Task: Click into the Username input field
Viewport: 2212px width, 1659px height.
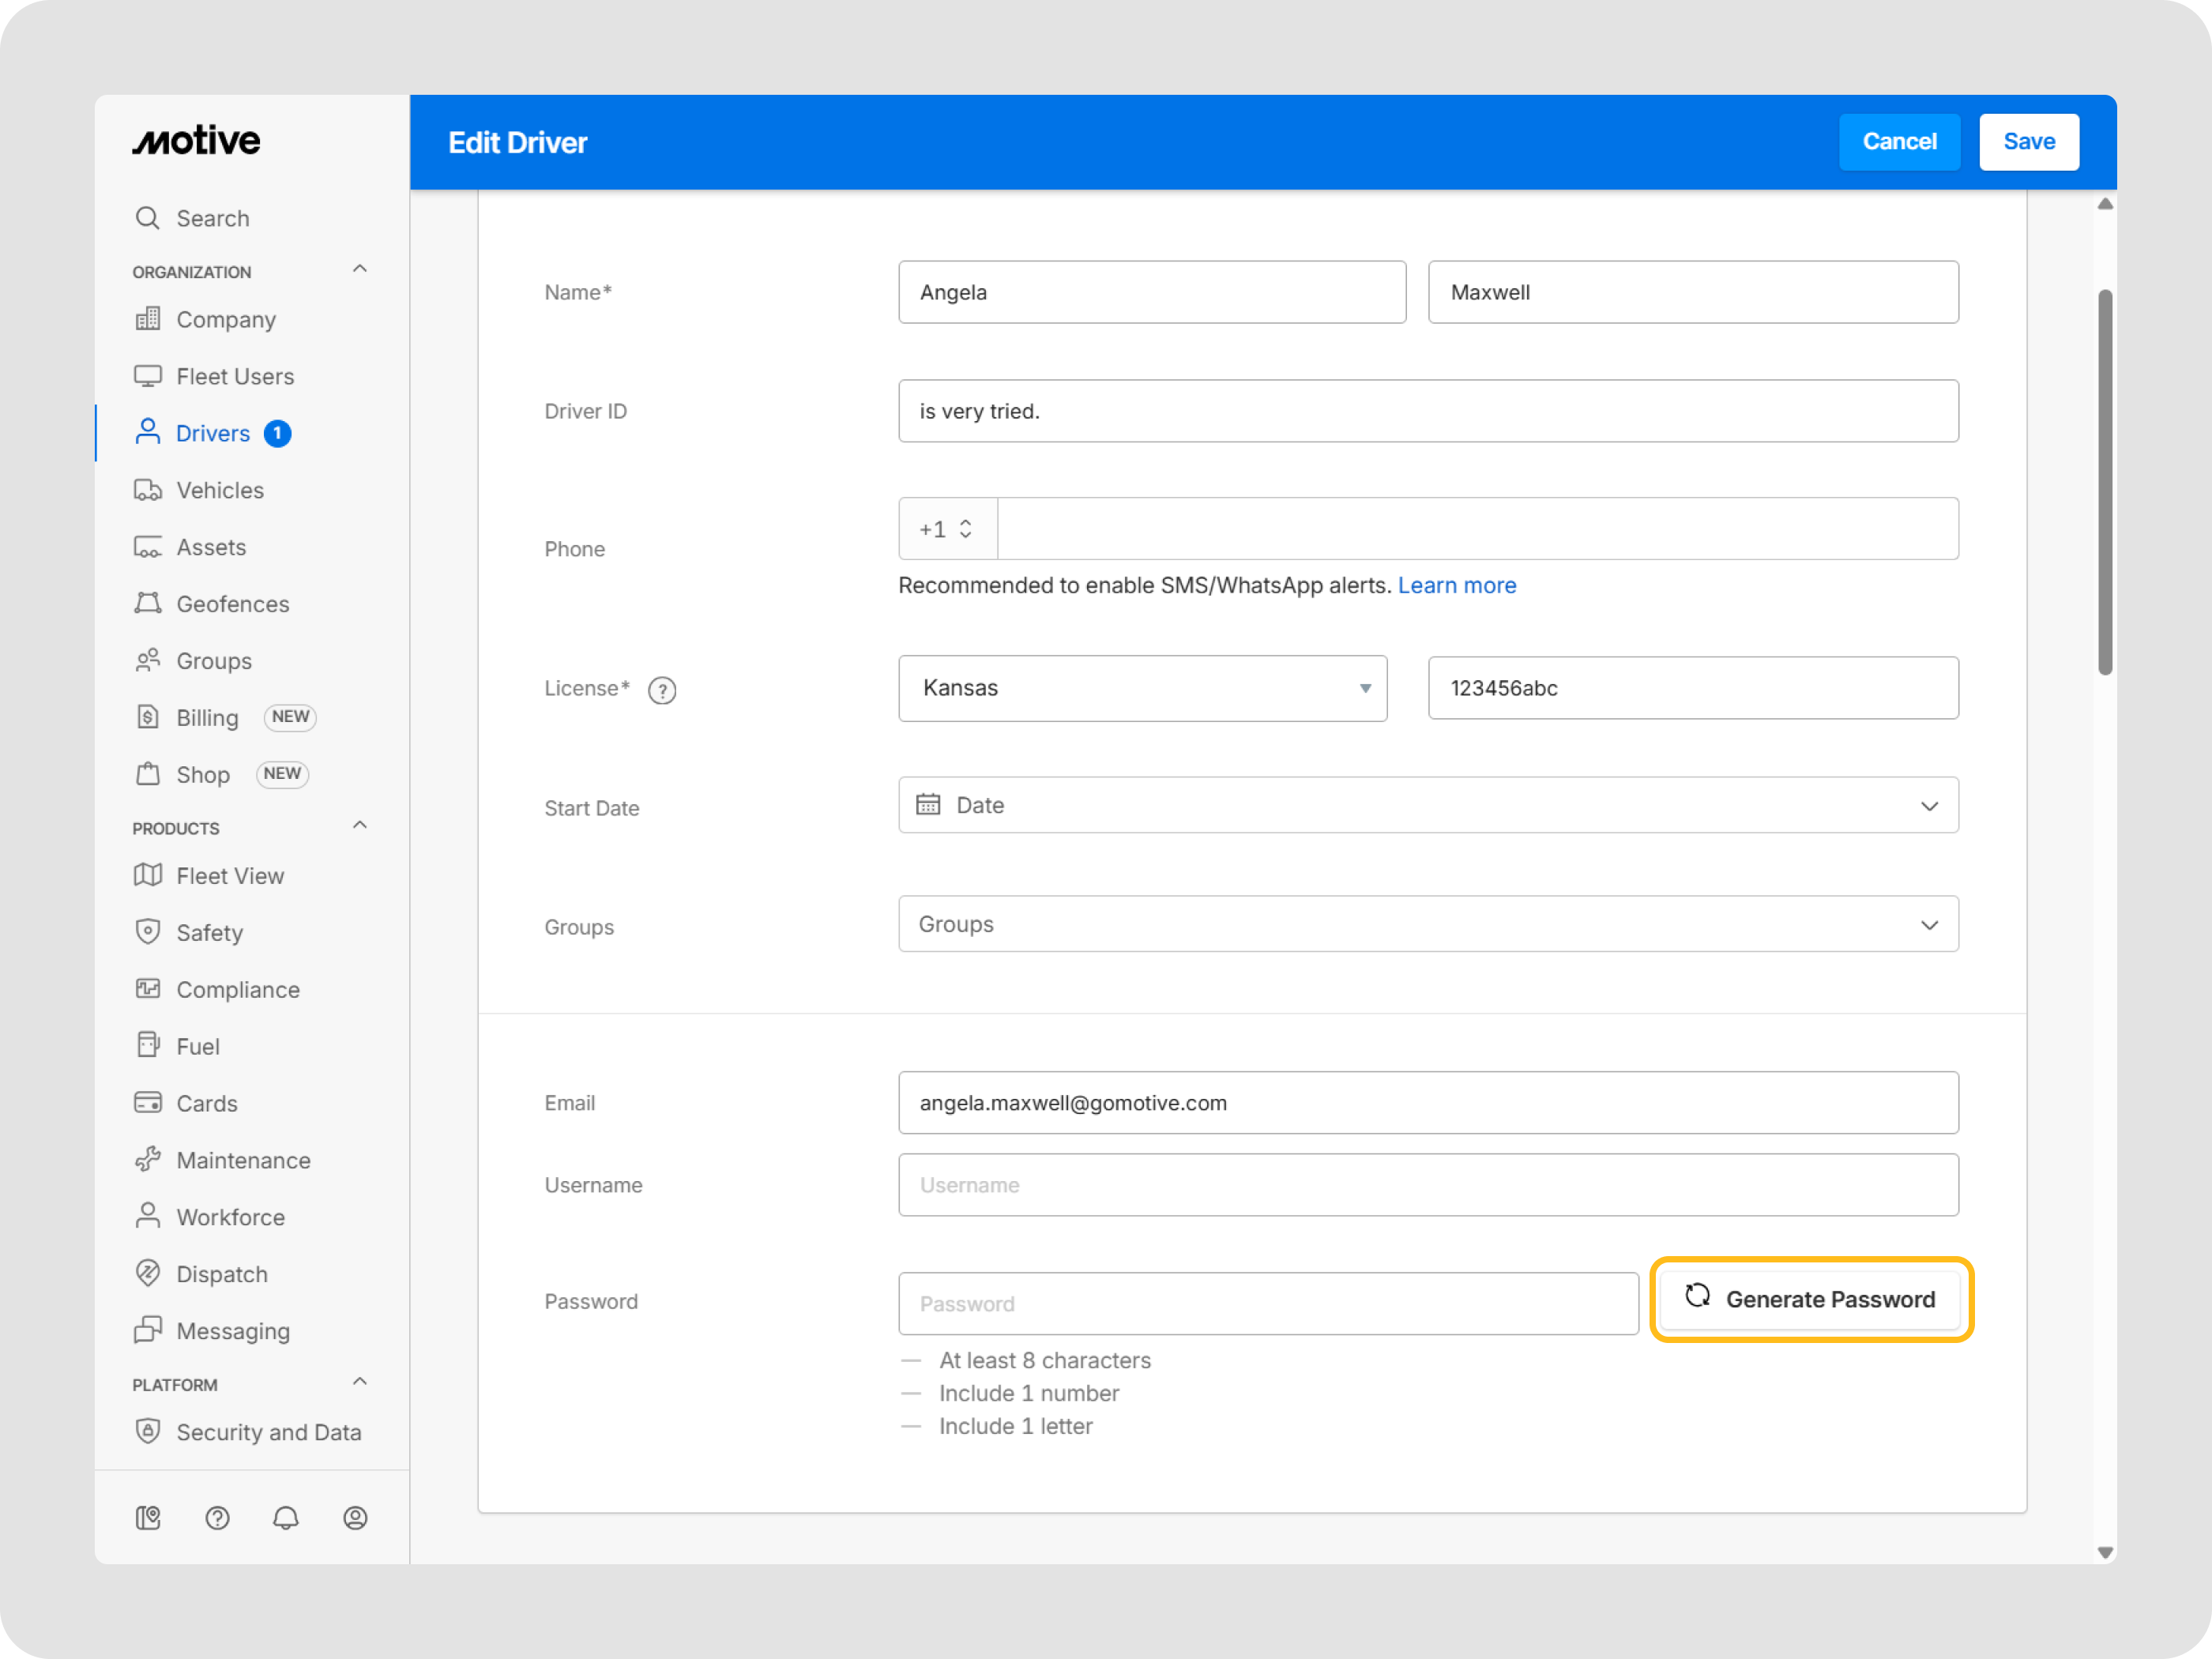Action: [x=1428, y=1185]
